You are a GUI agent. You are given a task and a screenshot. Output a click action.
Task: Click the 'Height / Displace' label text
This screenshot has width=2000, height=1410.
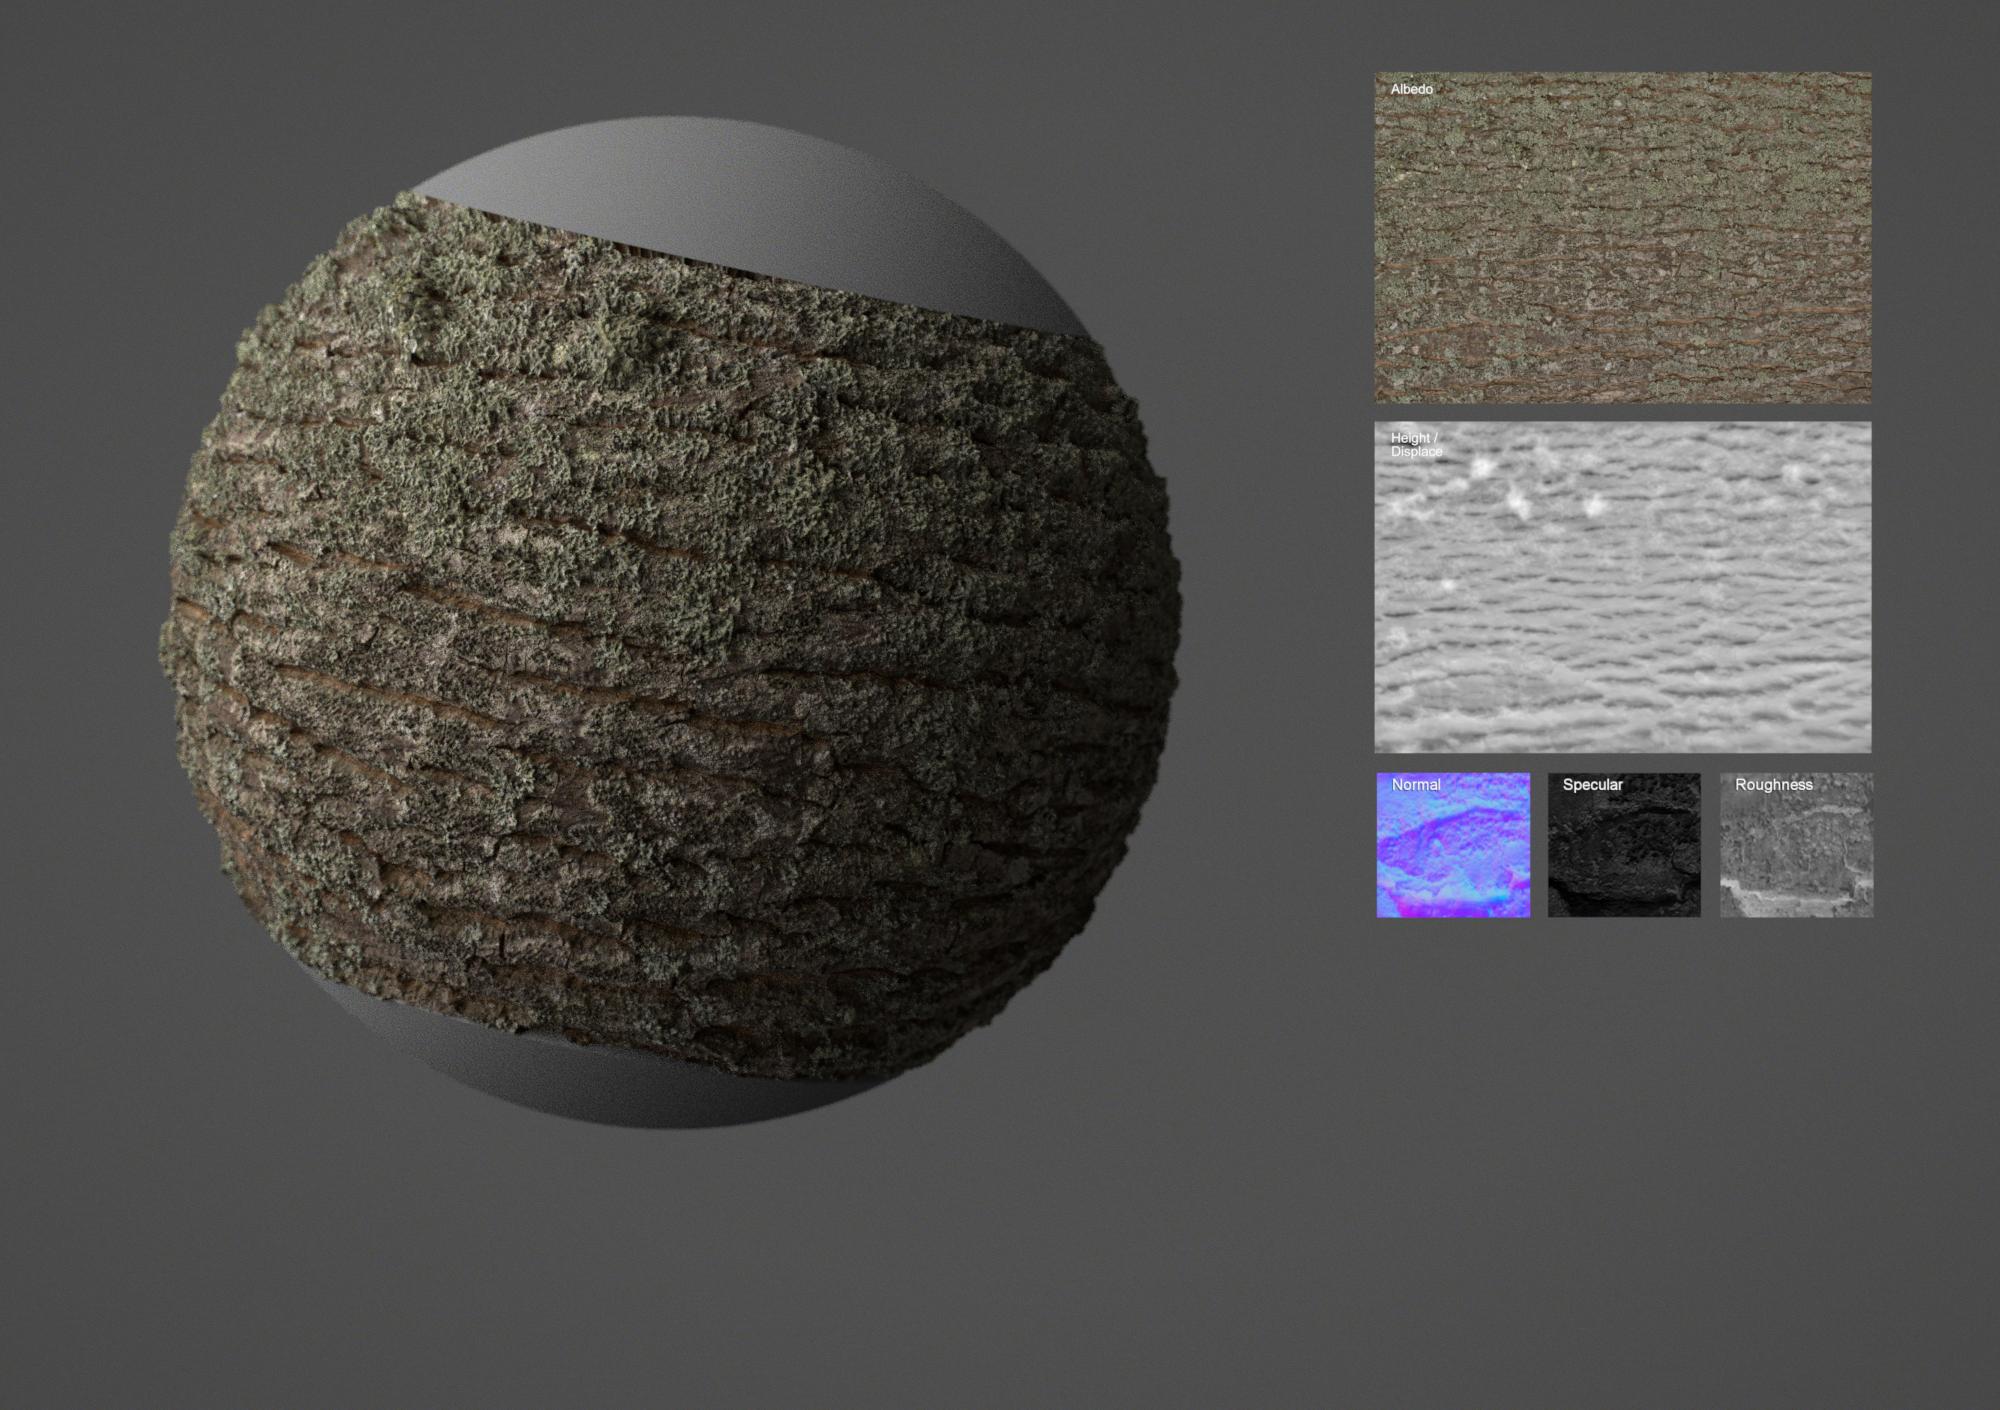click(1416, 445)
